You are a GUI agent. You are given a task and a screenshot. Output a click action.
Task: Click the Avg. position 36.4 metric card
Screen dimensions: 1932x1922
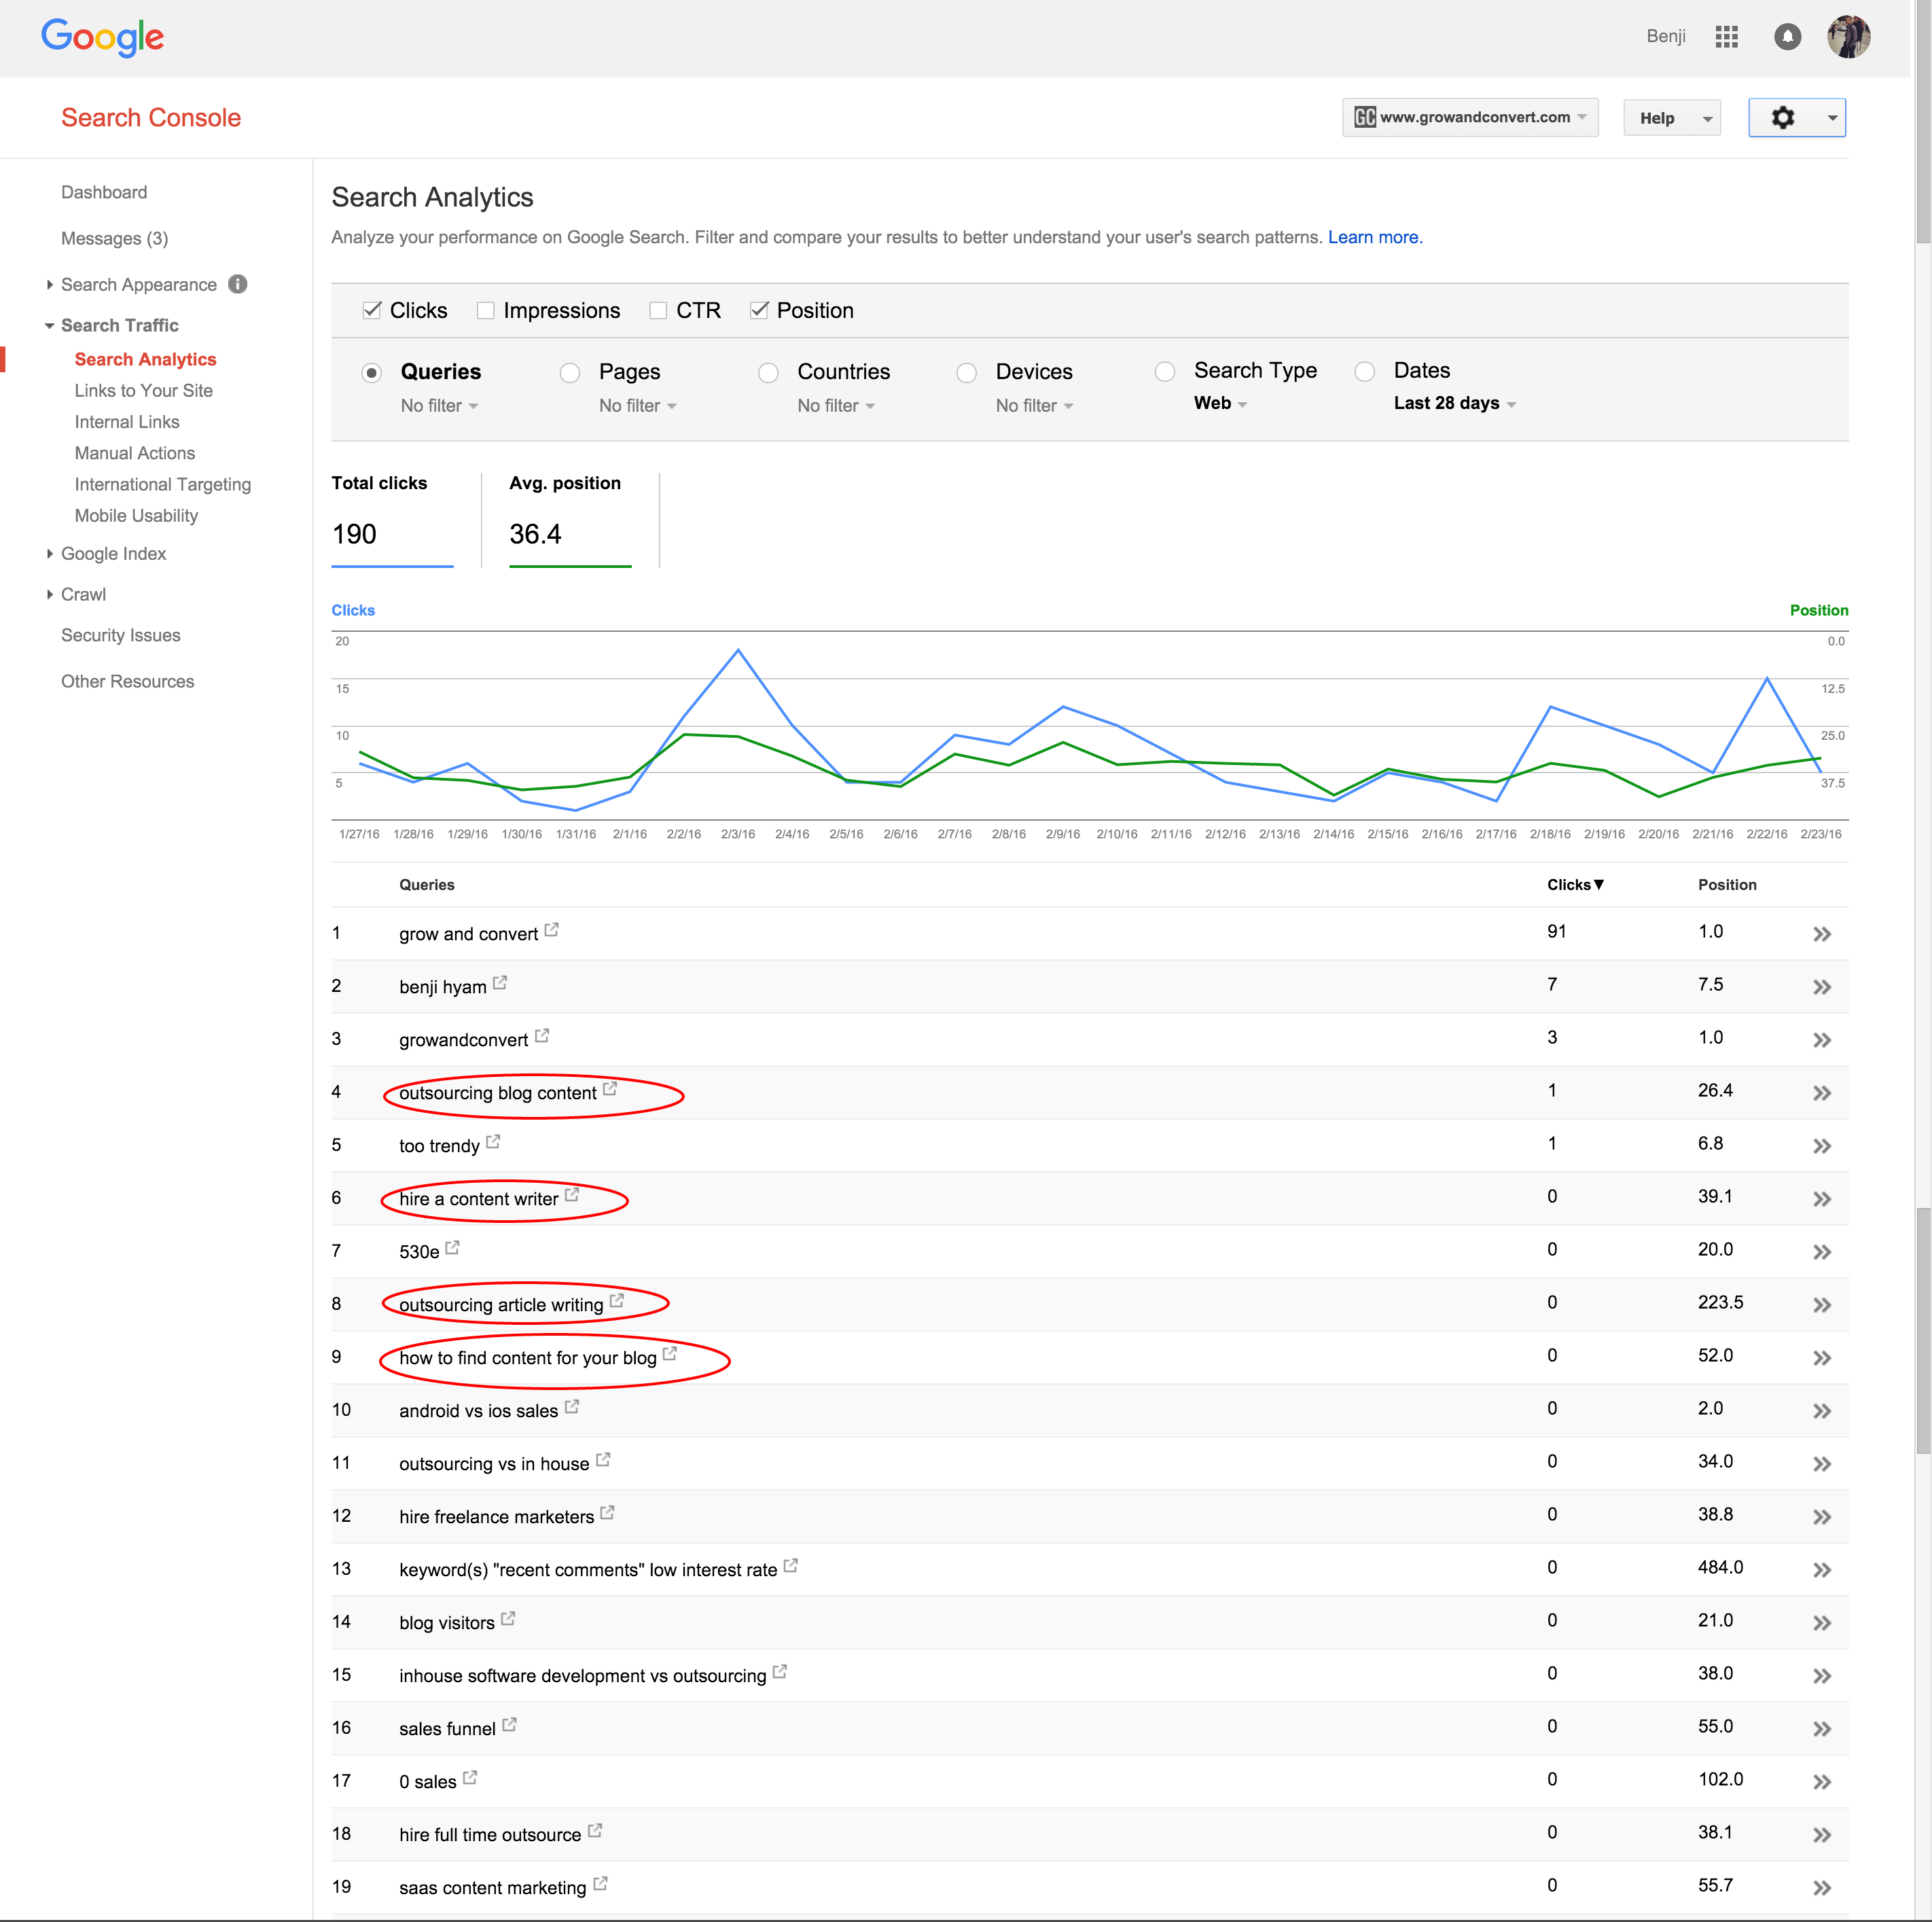(570, 520)
